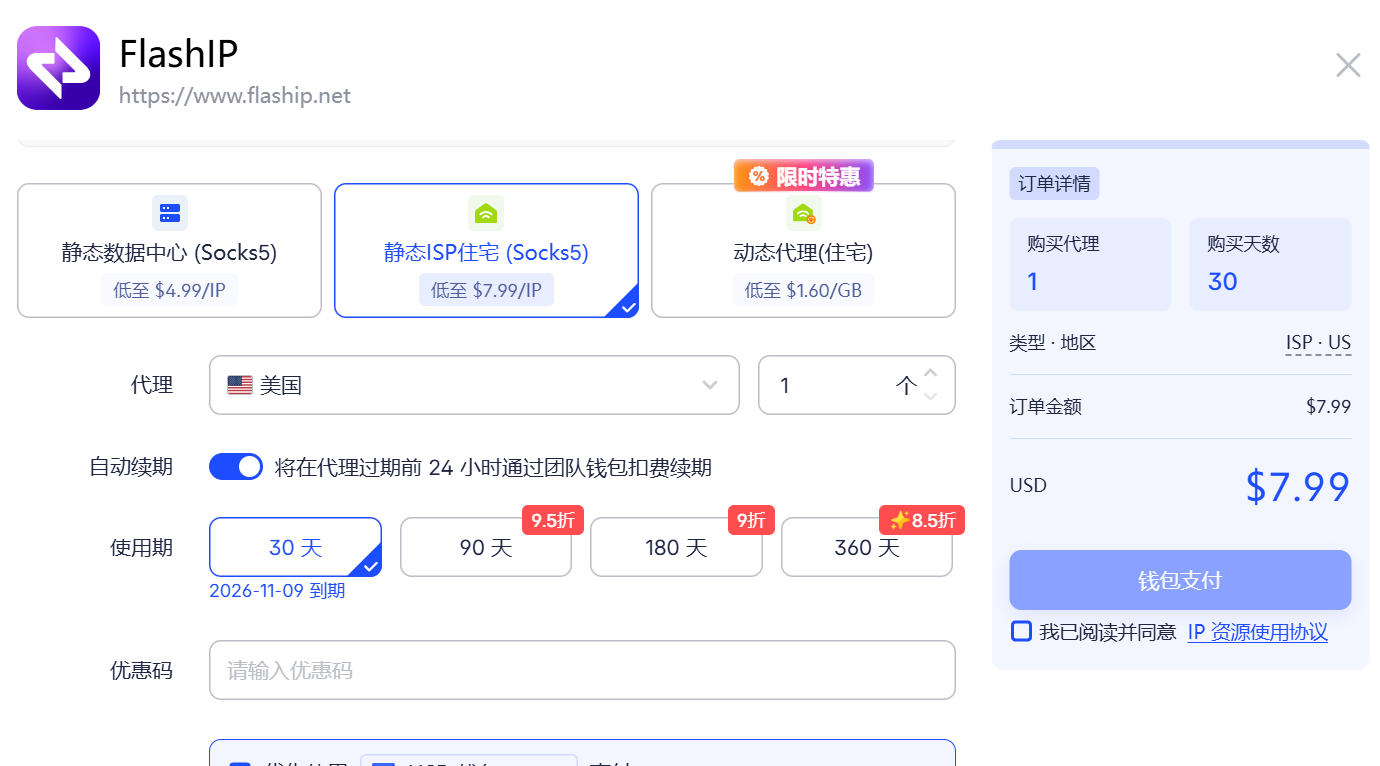The width and height of the screenshot is (1380, 766).
Task: Select 动态代理(住宅) plan tab
Action: point(803,250)
